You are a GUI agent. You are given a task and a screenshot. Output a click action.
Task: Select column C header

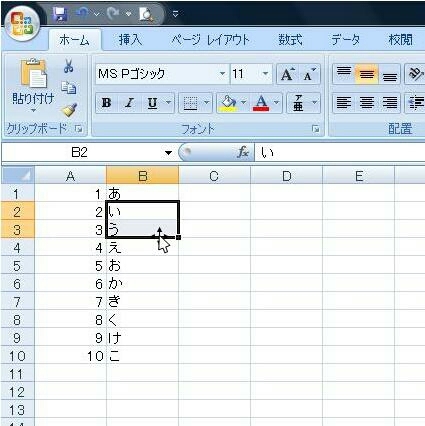coord(214,176)
